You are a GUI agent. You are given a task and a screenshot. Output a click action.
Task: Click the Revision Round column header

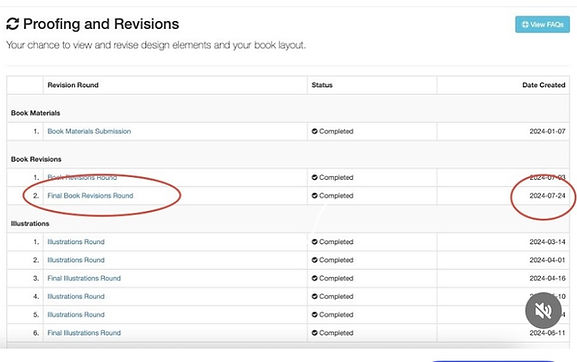click(73, 85)
